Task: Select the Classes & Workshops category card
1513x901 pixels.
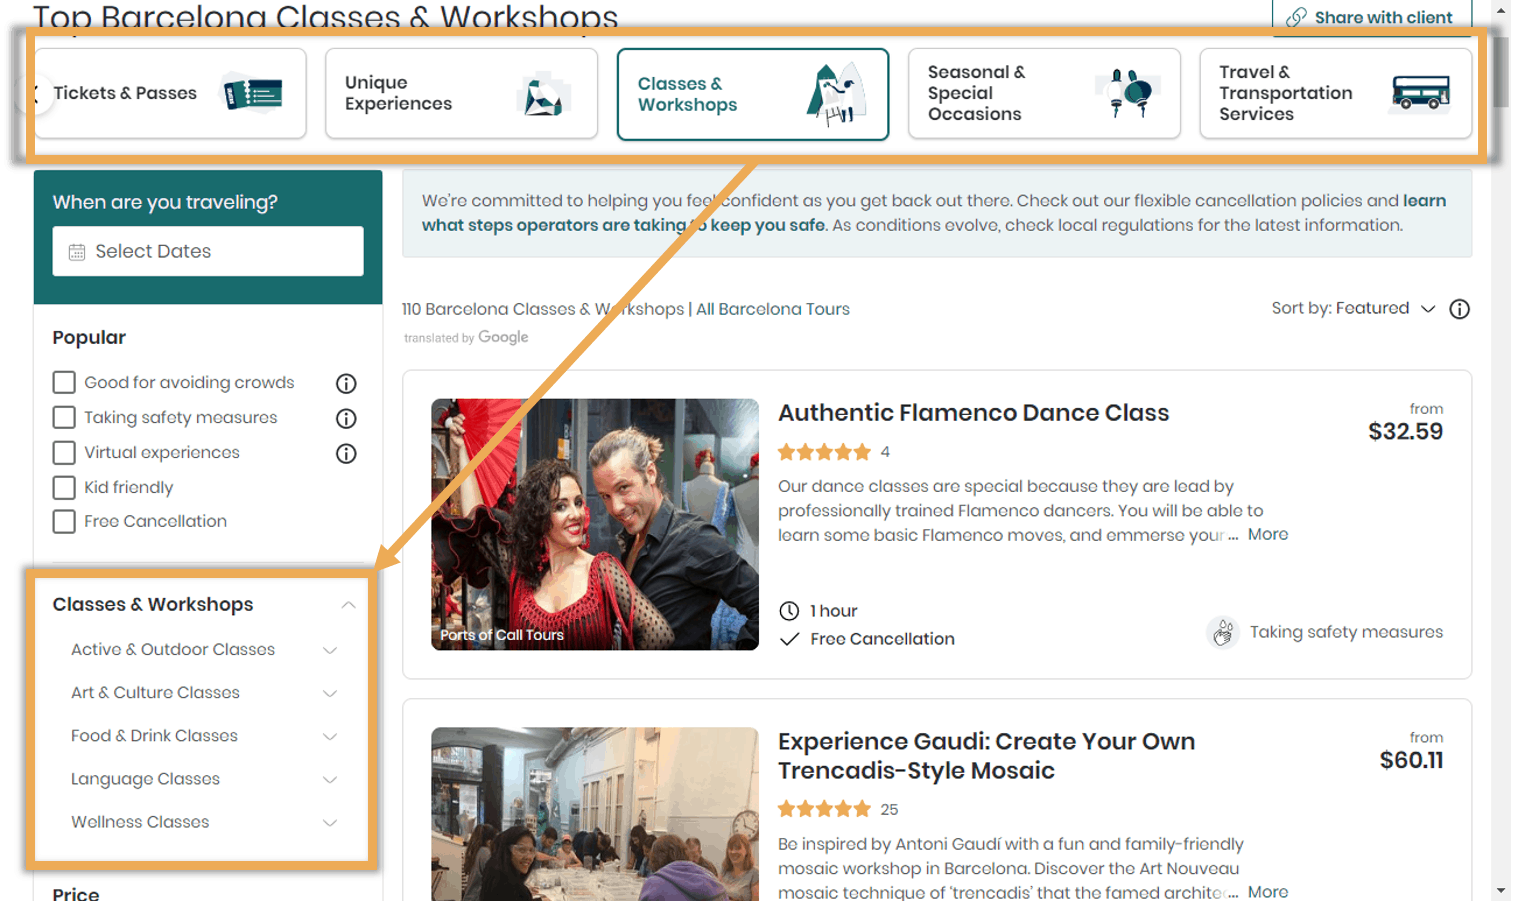Action: coord(753,94)
